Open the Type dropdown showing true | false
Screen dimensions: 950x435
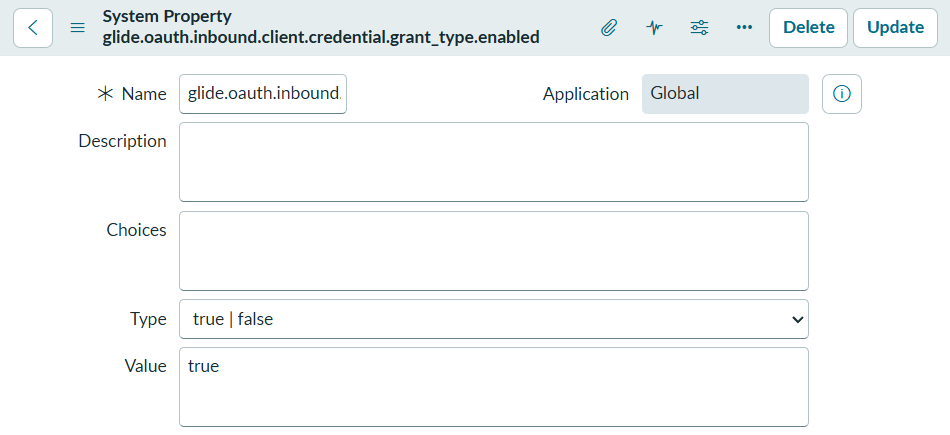[494, 319]
